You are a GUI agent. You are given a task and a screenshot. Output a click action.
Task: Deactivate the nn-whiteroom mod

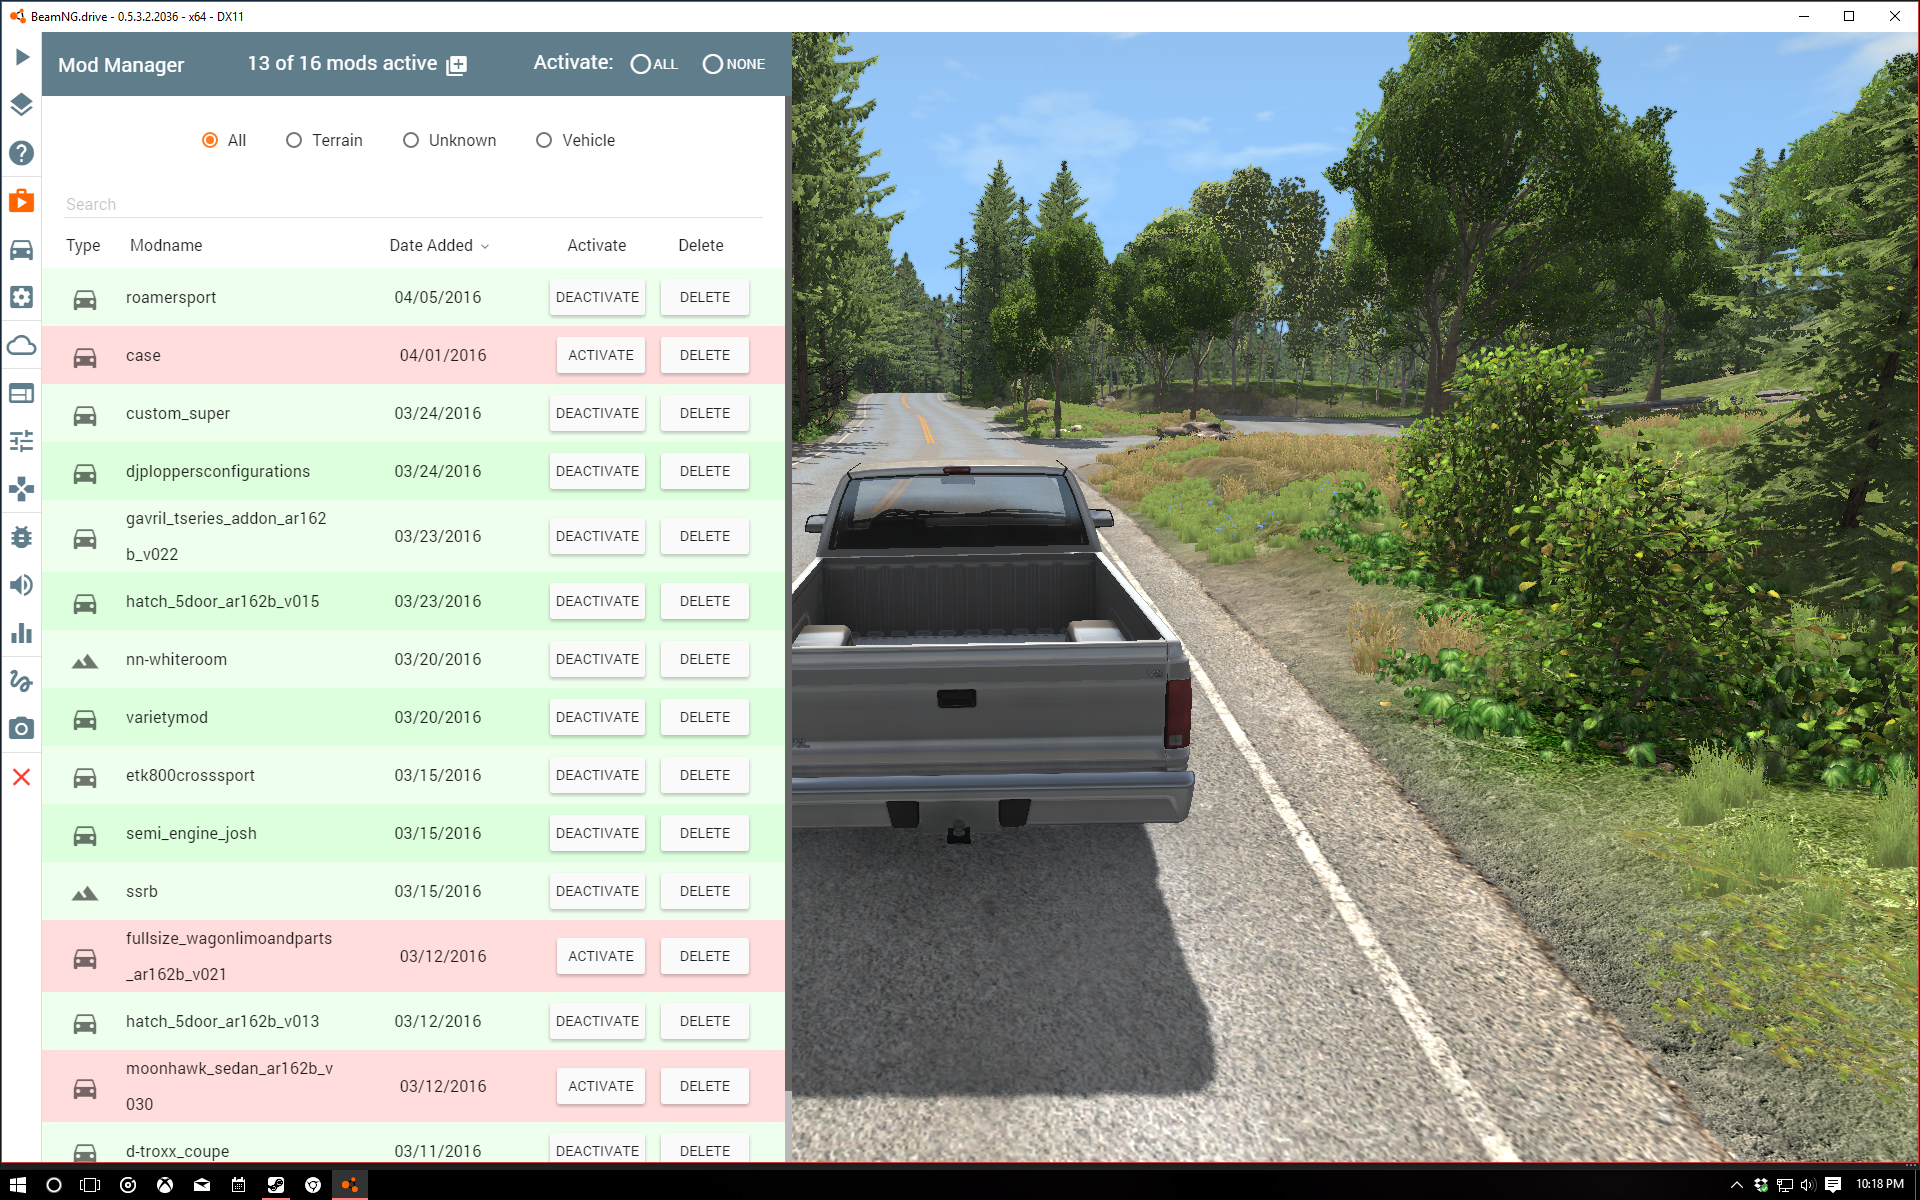(597, 659)
